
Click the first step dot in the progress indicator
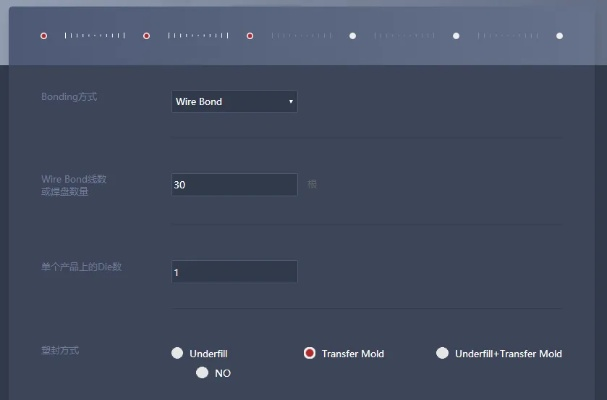tap(43, 36)
